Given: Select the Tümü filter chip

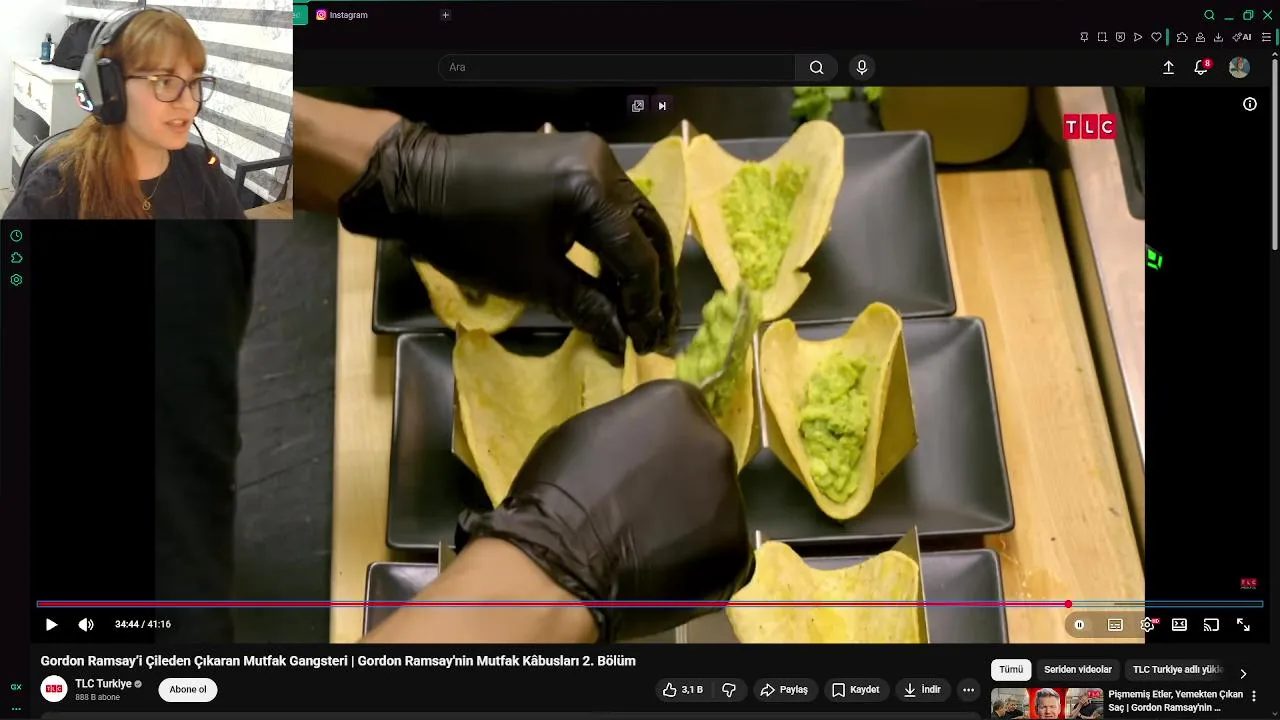Looking at the screenshot, I should (1011, 670).
